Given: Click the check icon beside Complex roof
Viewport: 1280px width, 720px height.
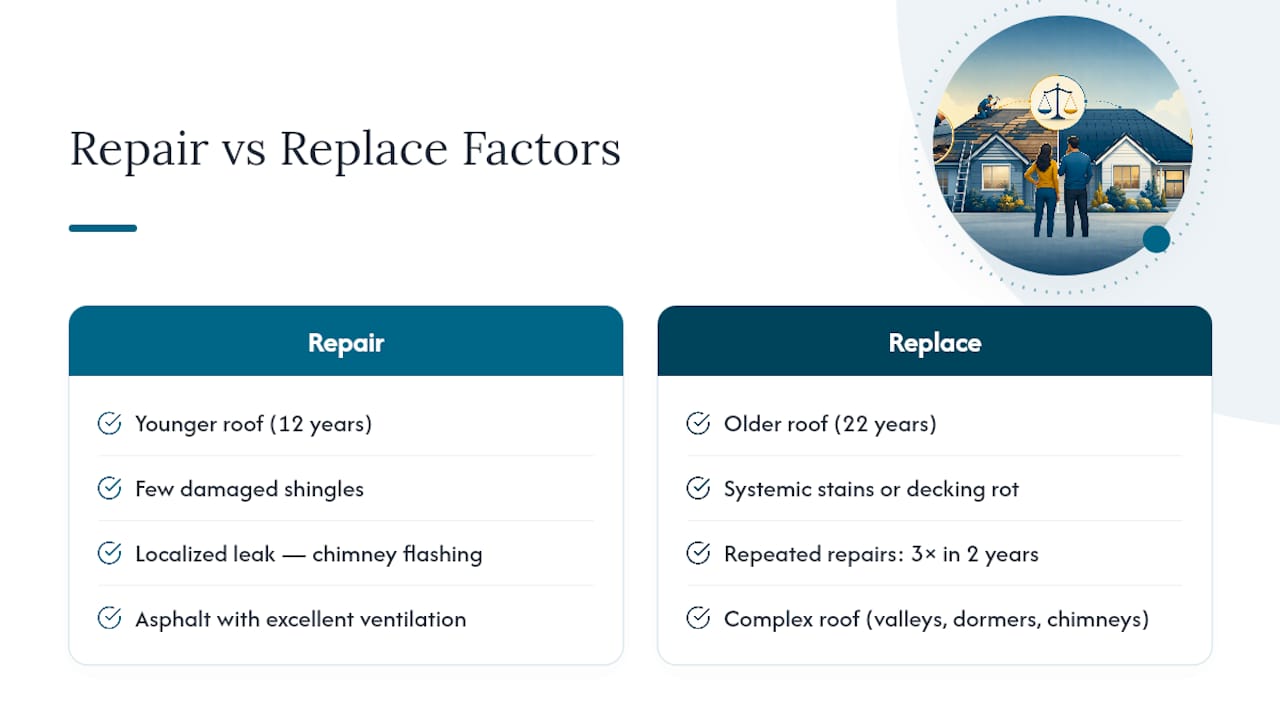Looking at the screenshot, I should pyautogui.click(x=698, y=619).
